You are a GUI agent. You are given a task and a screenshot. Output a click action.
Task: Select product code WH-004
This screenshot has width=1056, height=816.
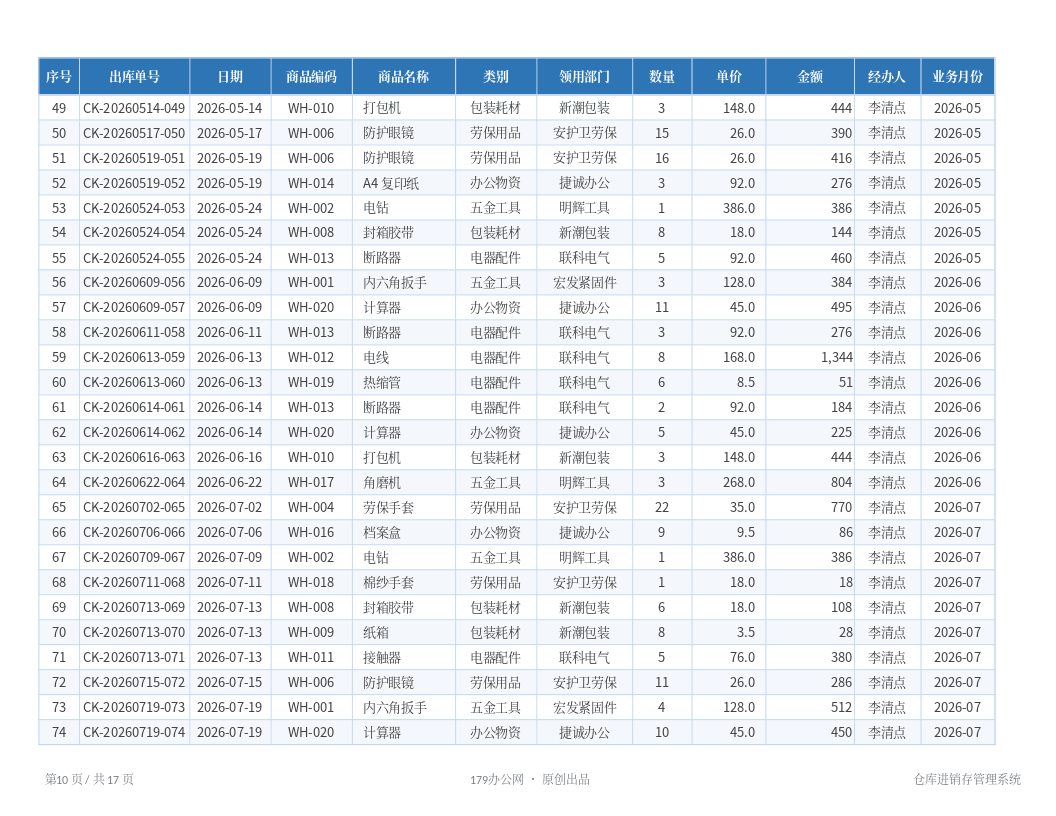pos(311,508)
